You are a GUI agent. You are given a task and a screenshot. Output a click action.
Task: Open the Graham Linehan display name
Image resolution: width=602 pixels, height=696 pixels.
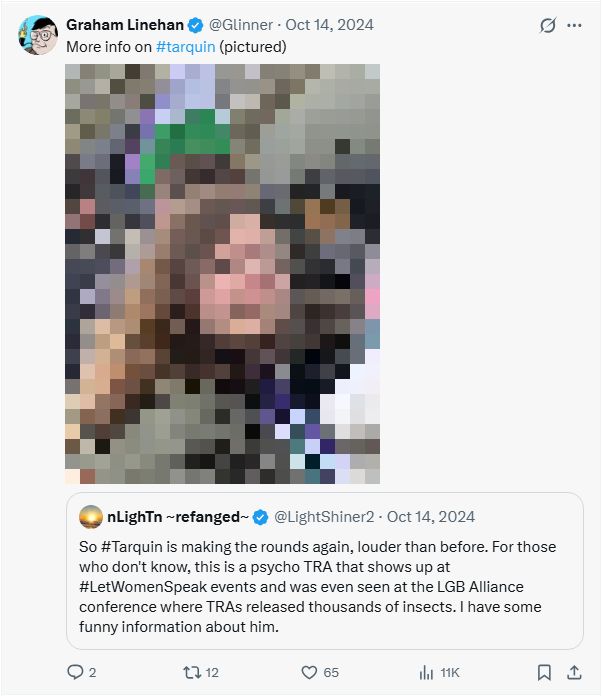pyautogui.click(x=125, y=25)
